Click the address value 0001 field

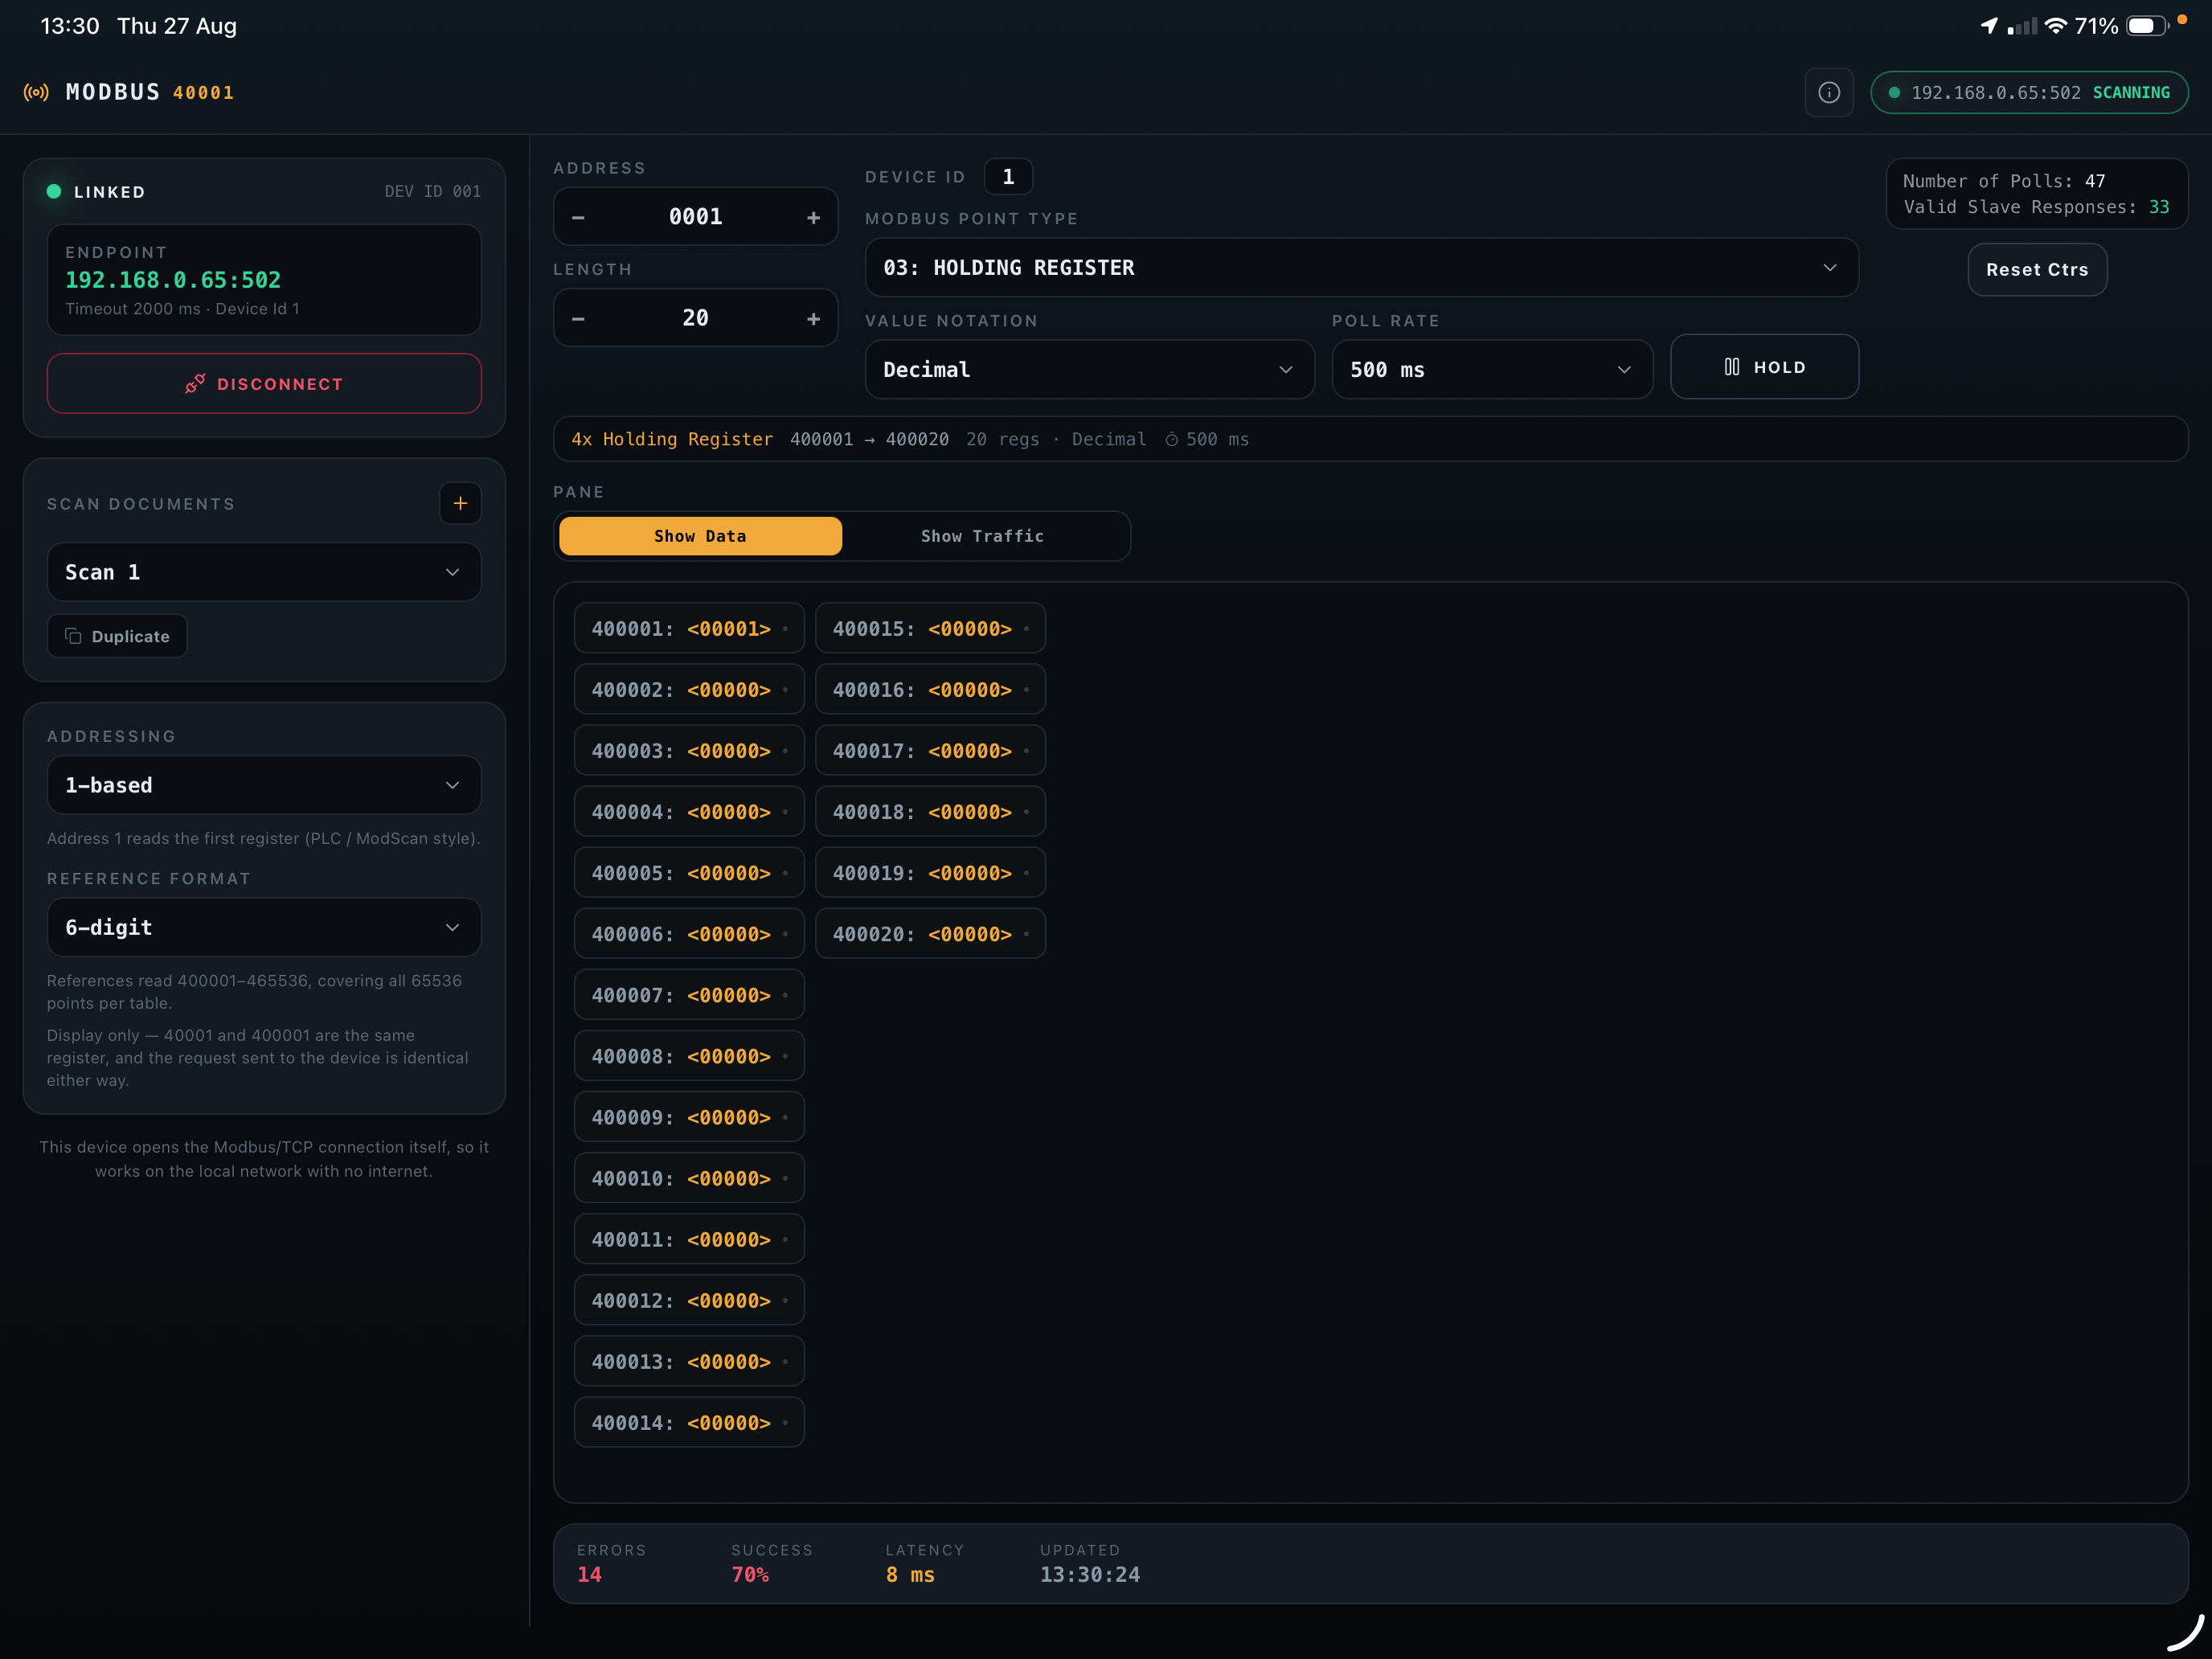(x=695, y=217)
